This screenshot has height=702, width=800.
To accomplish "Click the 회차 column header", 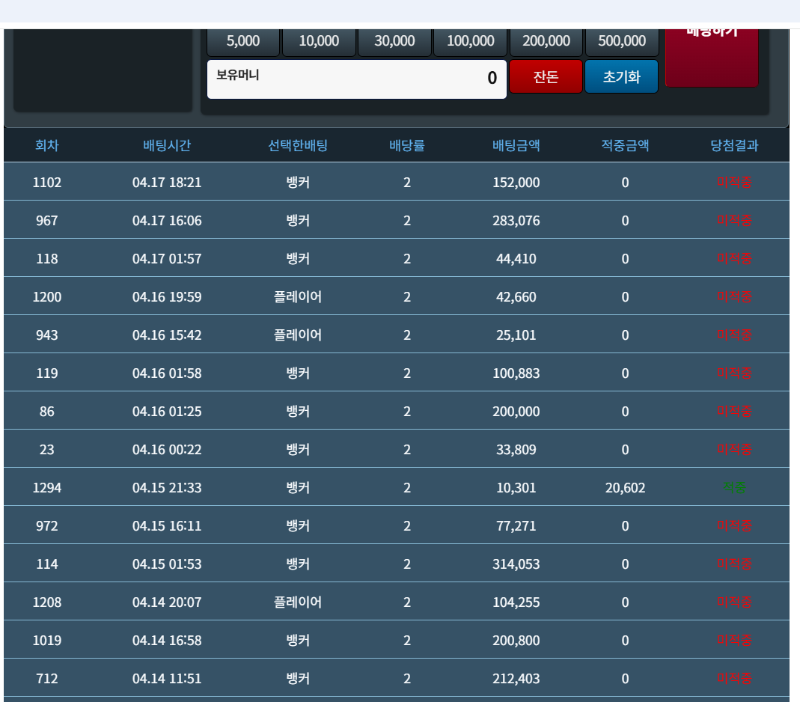I will 47,145.
